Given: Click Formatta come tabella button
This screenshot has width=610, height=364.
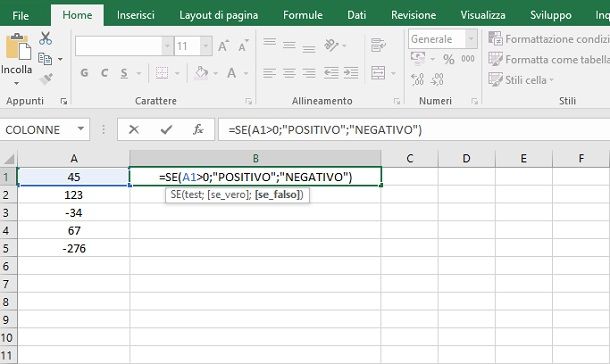Looking at the screenshot, I should tap(549, 60).
